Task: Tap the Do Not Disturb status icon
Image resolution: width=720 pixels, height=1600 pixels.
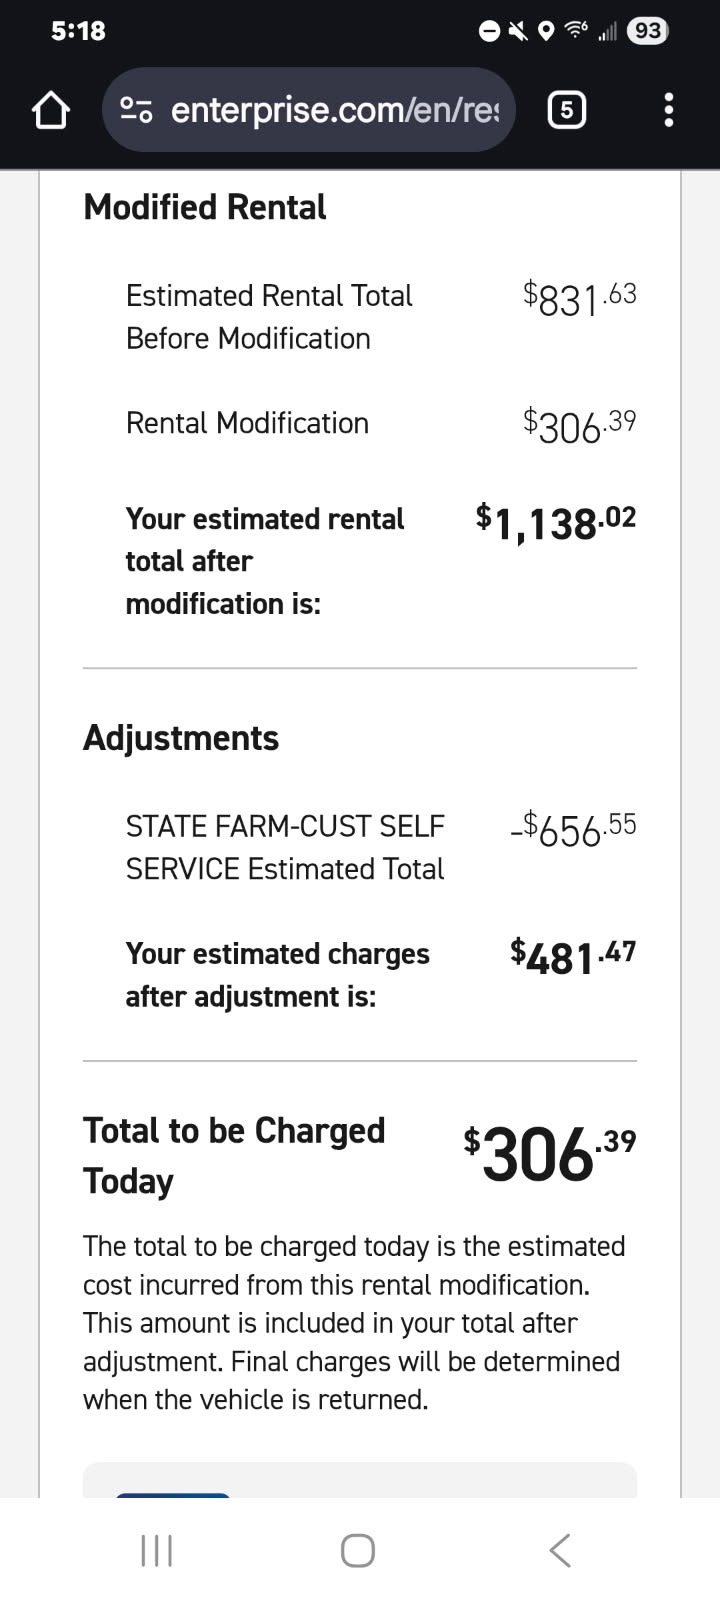Action: [x=490, y=31]
